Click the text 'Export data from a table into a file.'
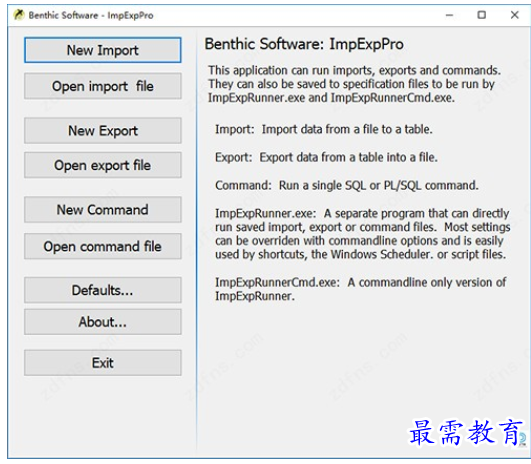531x464 pixels. [x=348, y=157]
